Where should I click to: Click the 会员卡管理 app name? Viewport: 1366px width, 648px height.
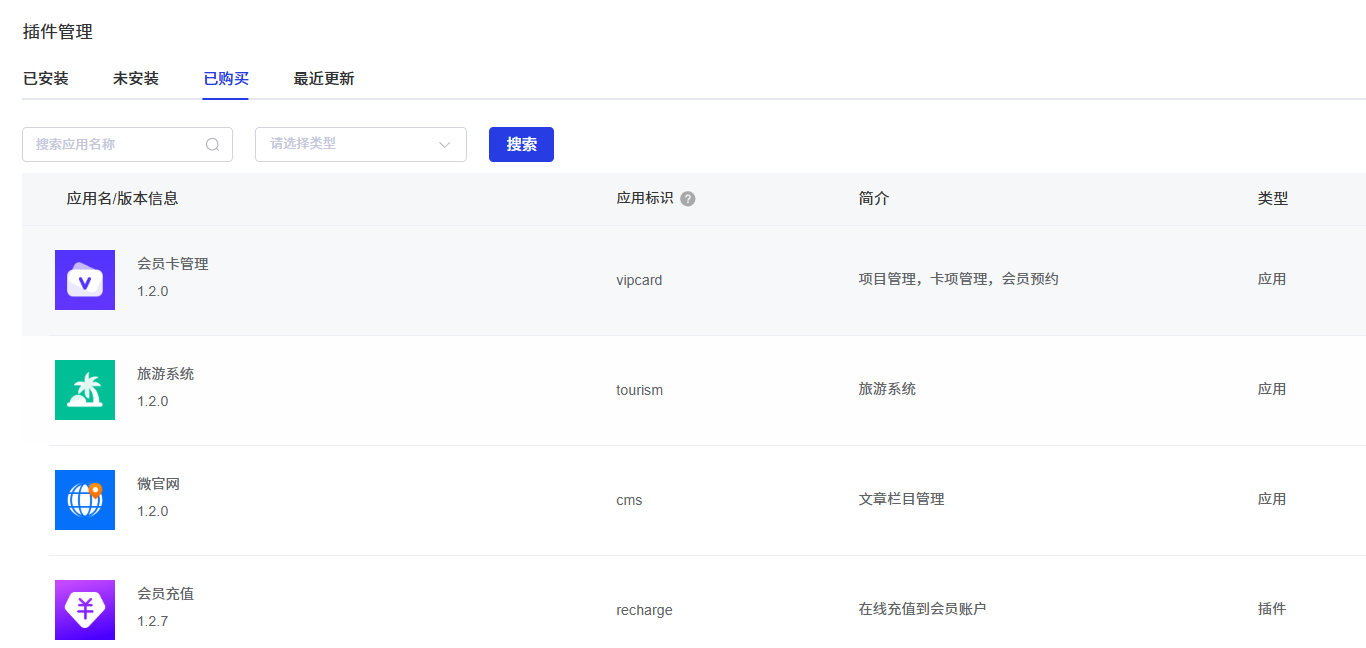pos(173,264)
